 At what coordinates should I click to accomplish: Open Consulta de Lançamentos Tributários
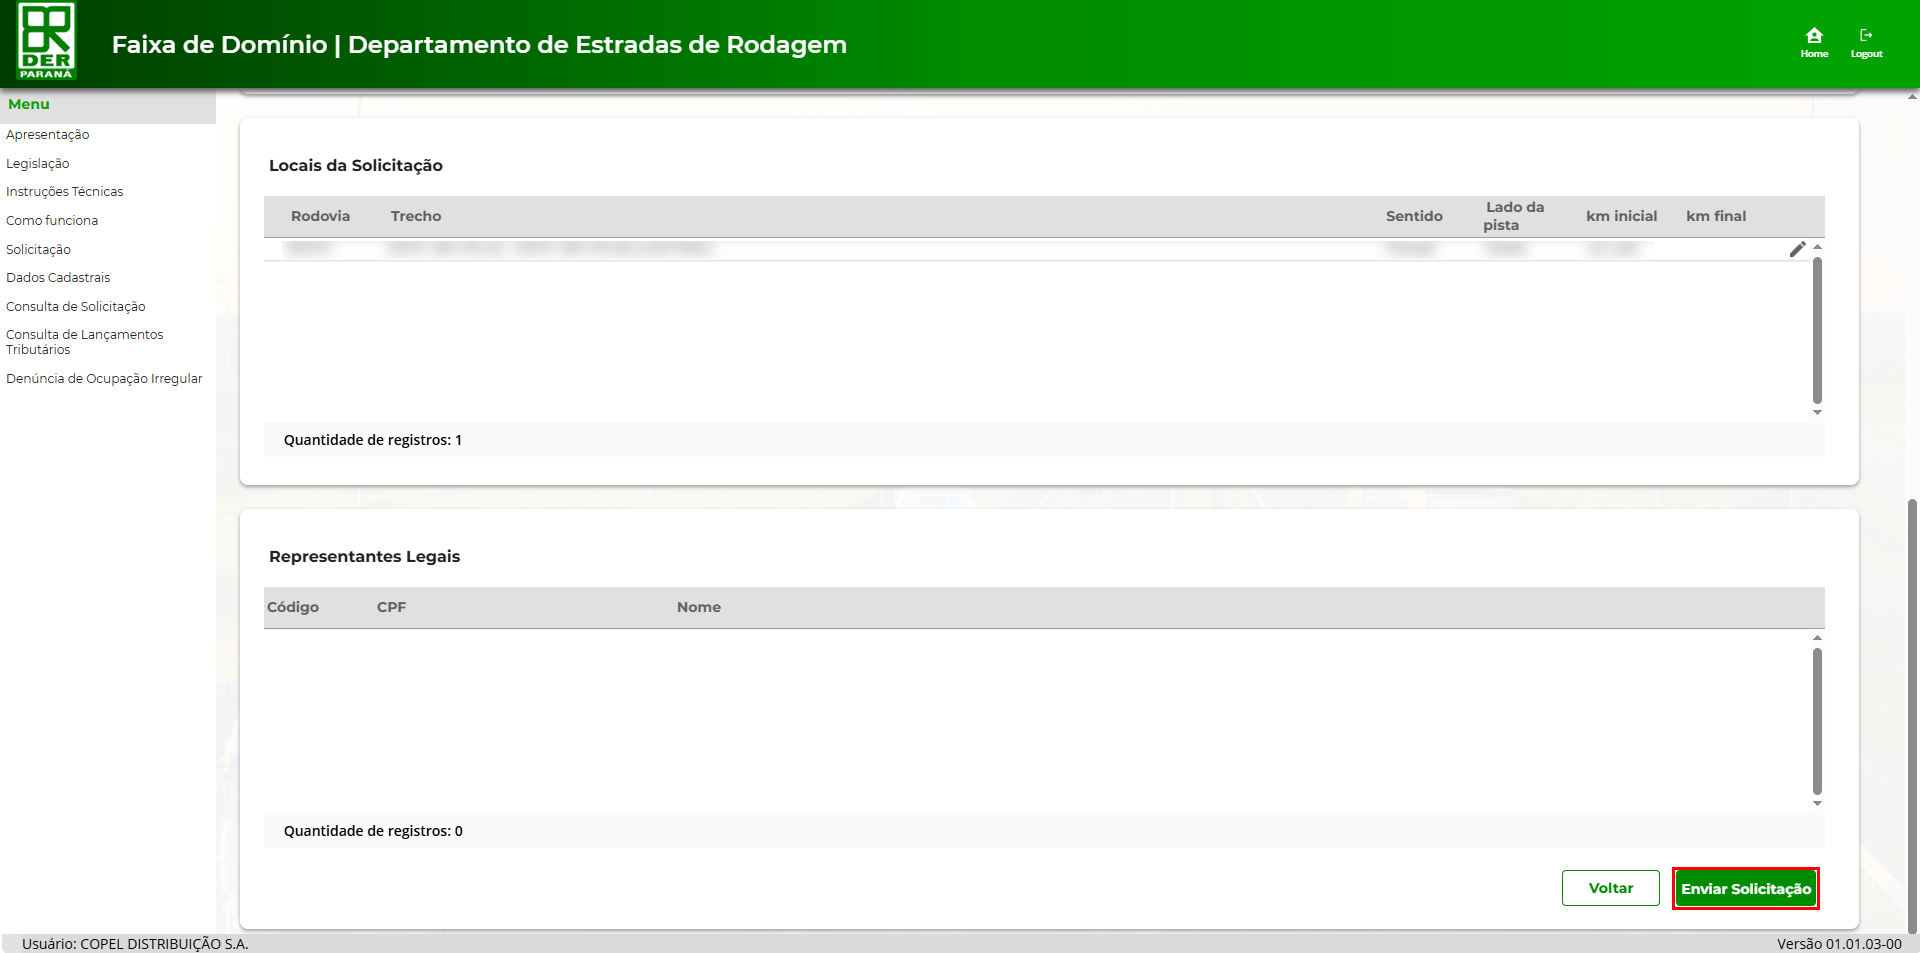point(84,342)
